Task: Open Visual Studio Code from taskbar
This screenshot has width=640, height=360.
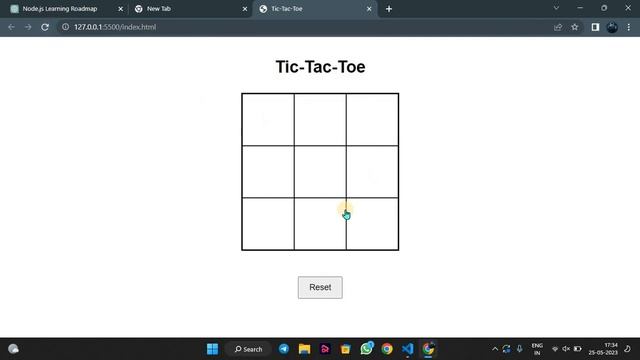Action: pos(407,349)
